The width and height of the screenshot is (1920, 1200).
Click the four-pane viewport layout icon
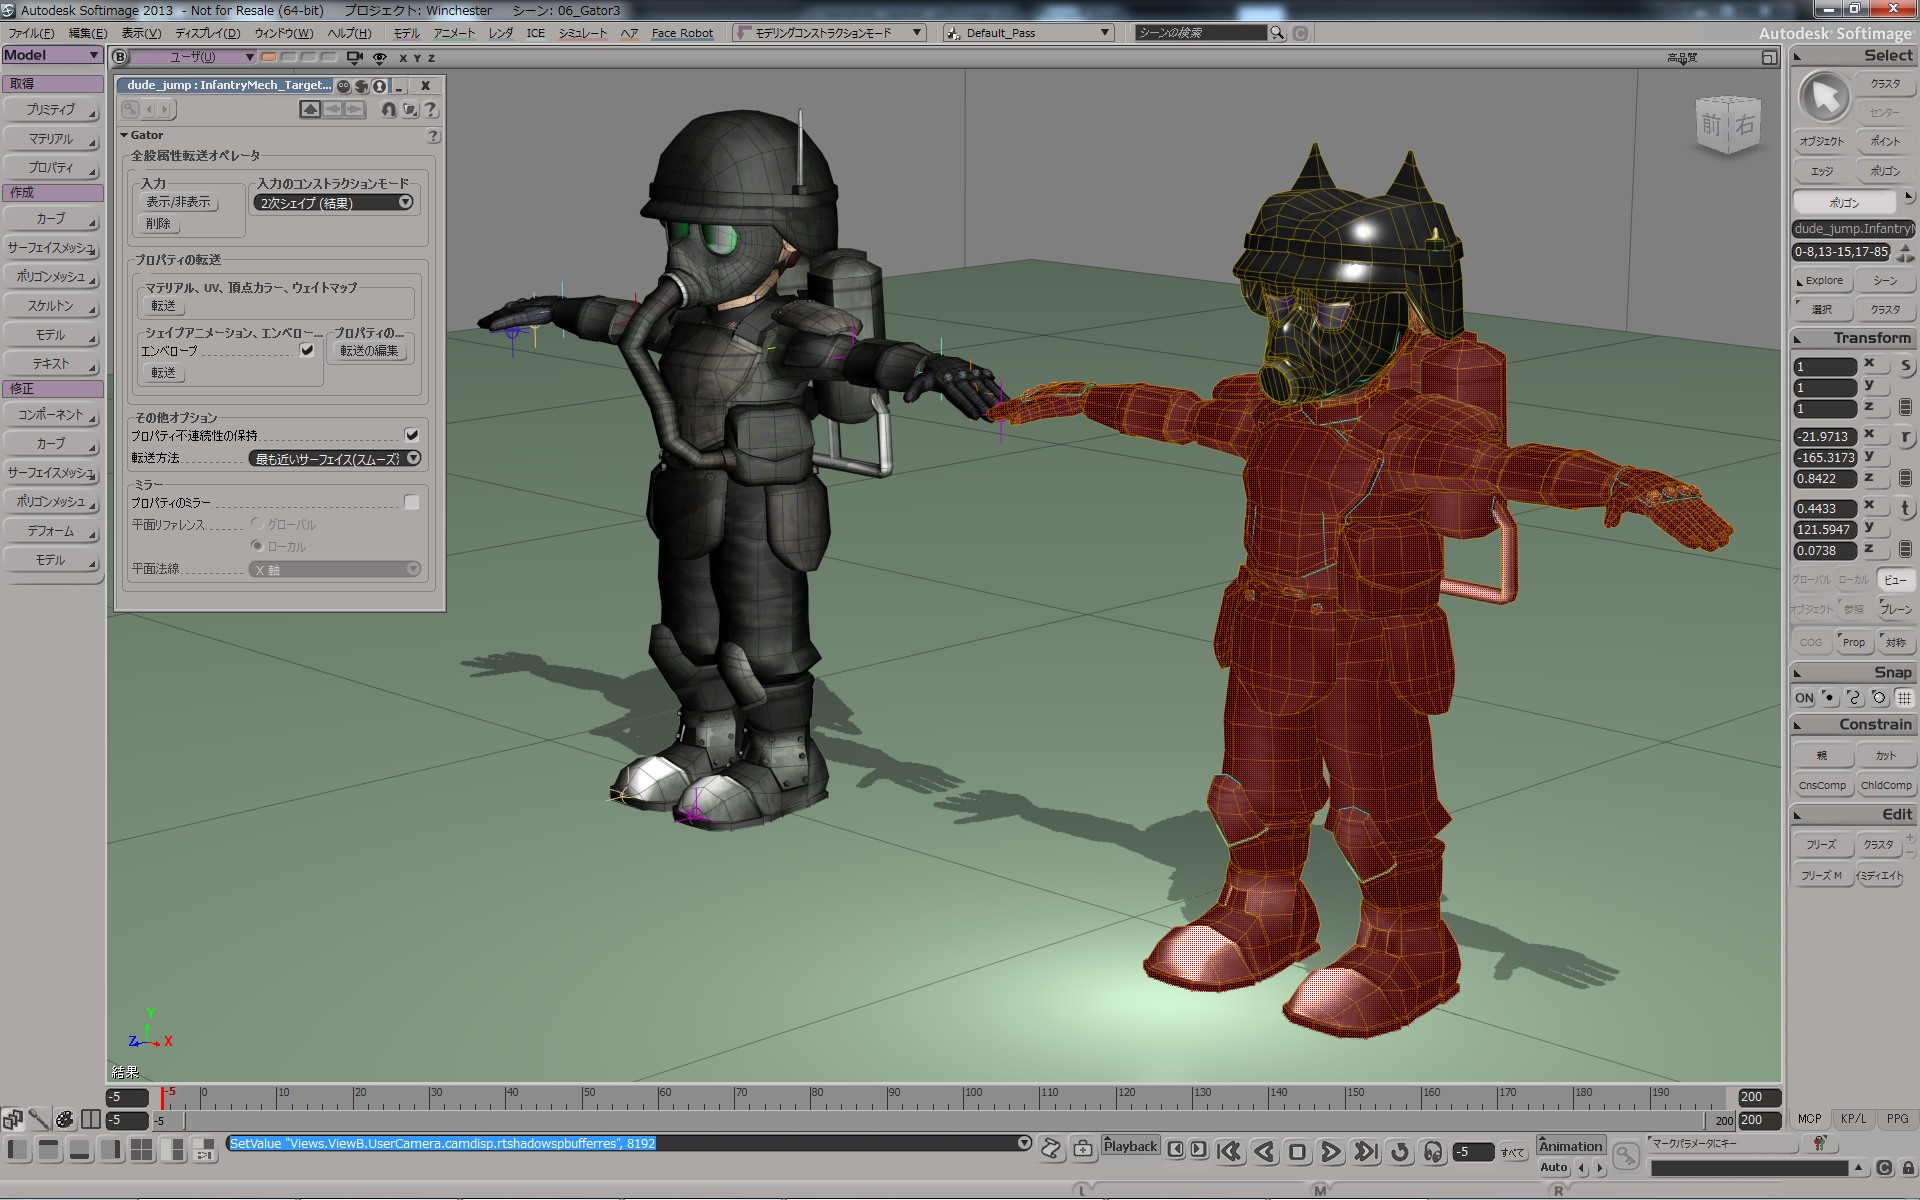142,1150
